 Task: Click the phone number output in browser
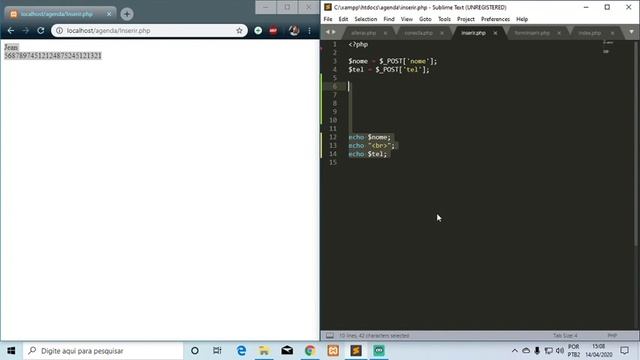click(53, 56)
